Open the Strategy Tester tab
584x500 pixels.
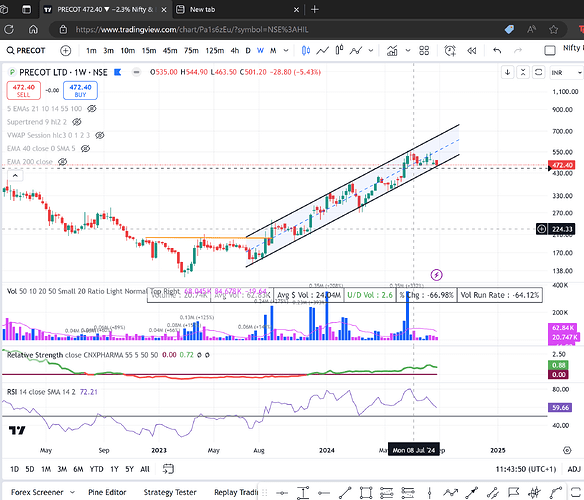coord(170,492)
